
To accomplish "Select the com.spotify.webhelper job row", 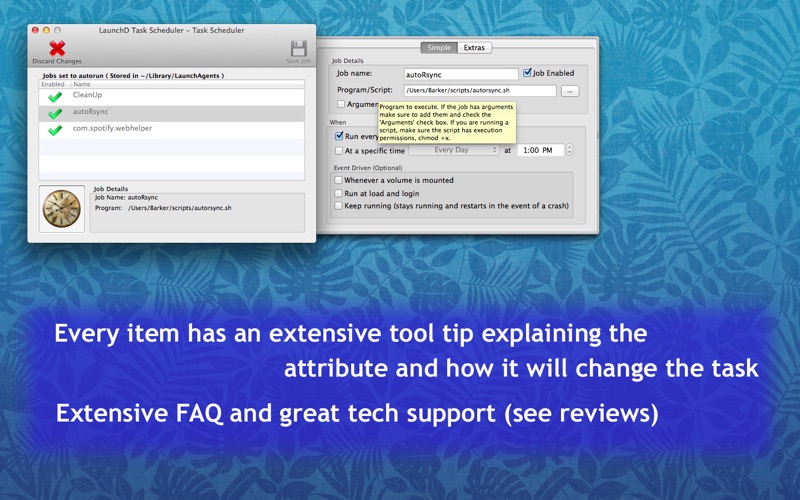I will click(170, 130).
